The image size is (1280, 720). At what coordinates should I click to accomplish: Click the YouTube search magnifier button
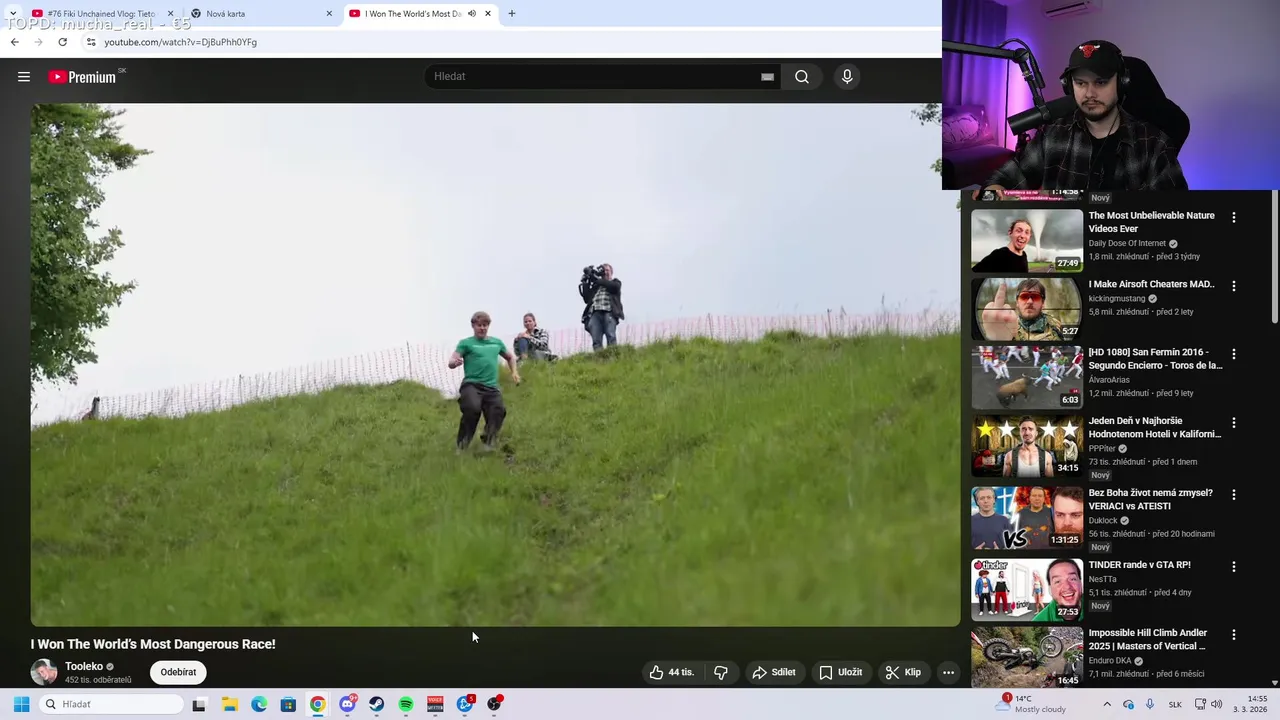[802, 77]
